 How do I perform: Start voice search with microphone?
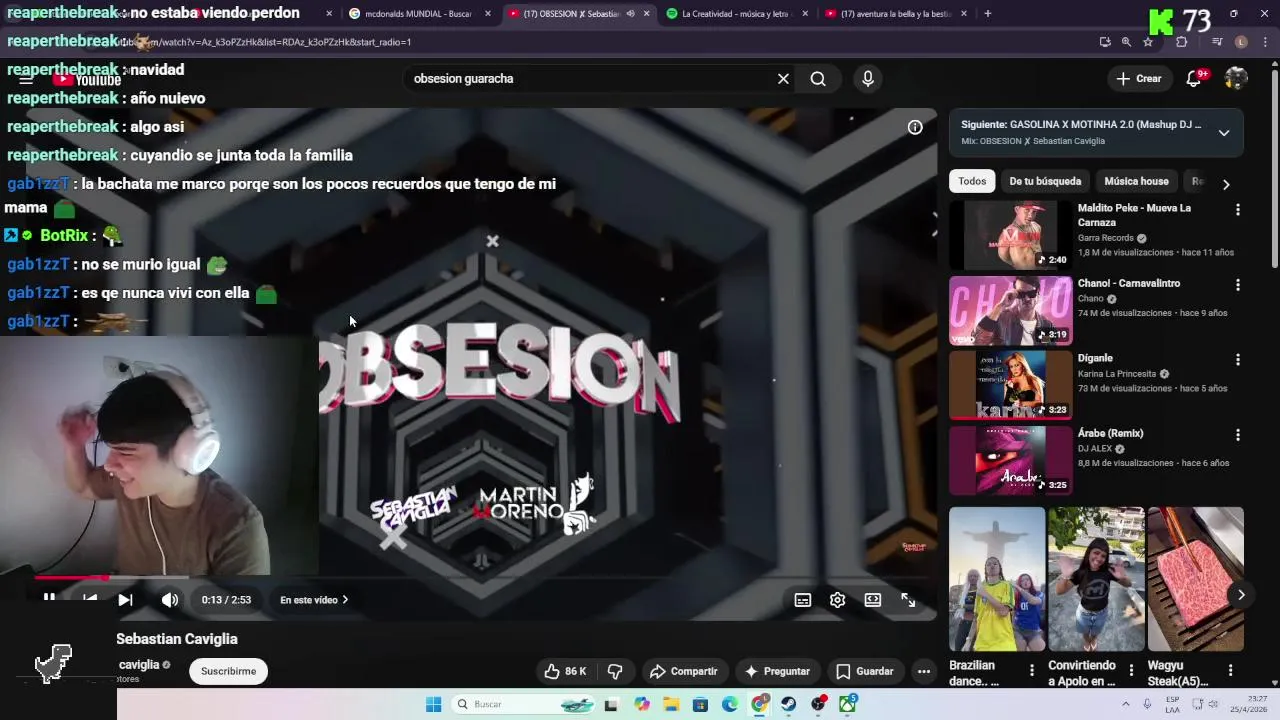868,79
